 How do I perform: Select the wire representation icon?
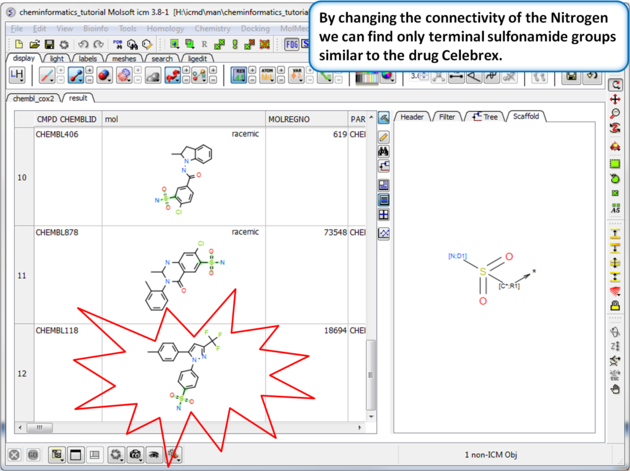click(x=46, y=76)
